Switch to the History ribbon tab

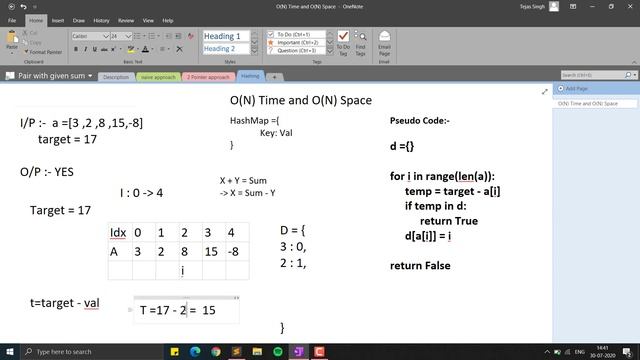101,20
